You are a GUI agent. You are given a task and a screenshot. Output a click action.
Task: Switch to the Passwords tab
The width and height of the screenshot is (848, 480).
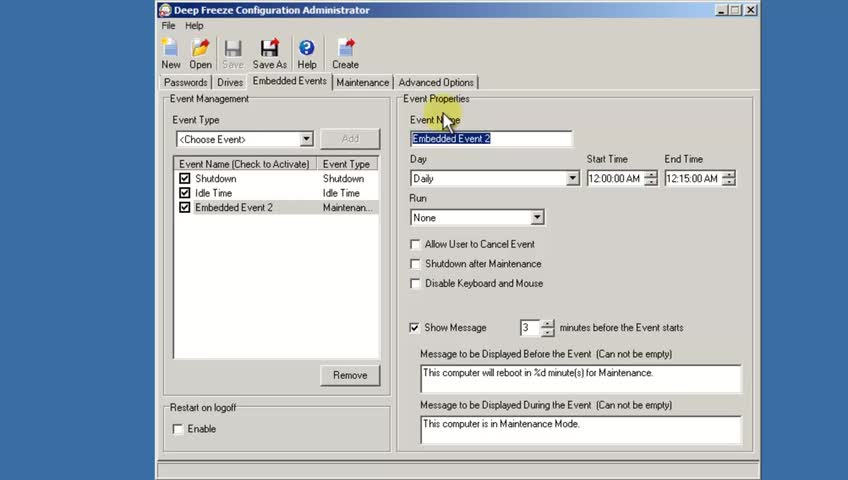click(x=186, y=82)
